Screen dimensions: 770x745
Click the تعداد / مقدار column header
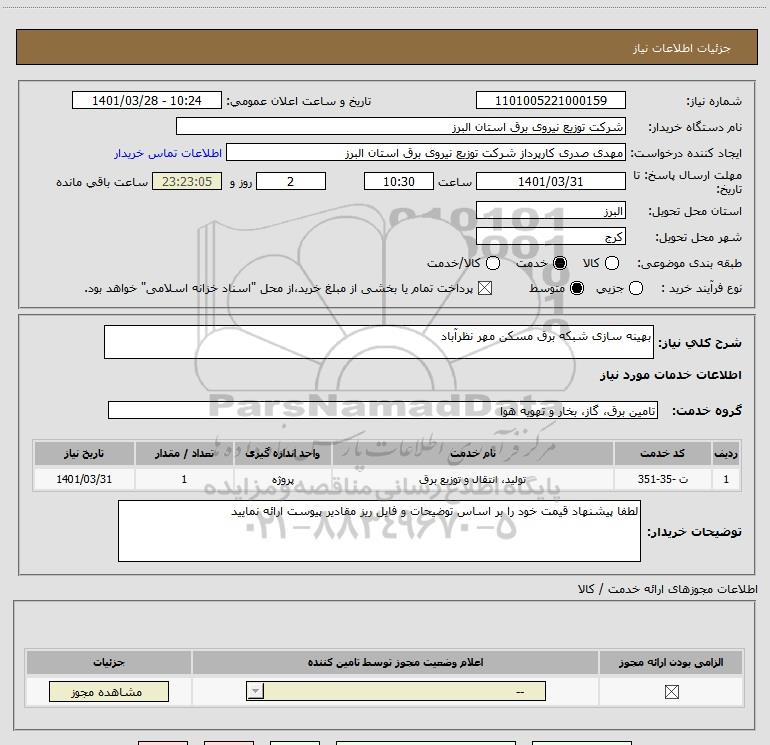[x=184, y=453]
